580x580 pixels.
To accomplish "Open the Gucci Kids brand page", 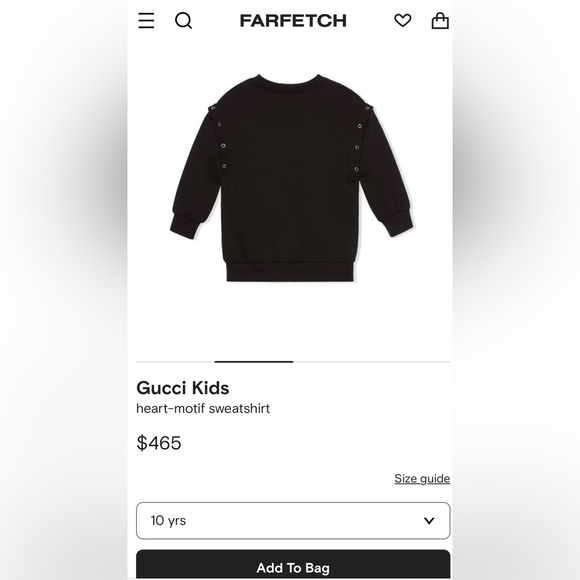I will point(183,388).
